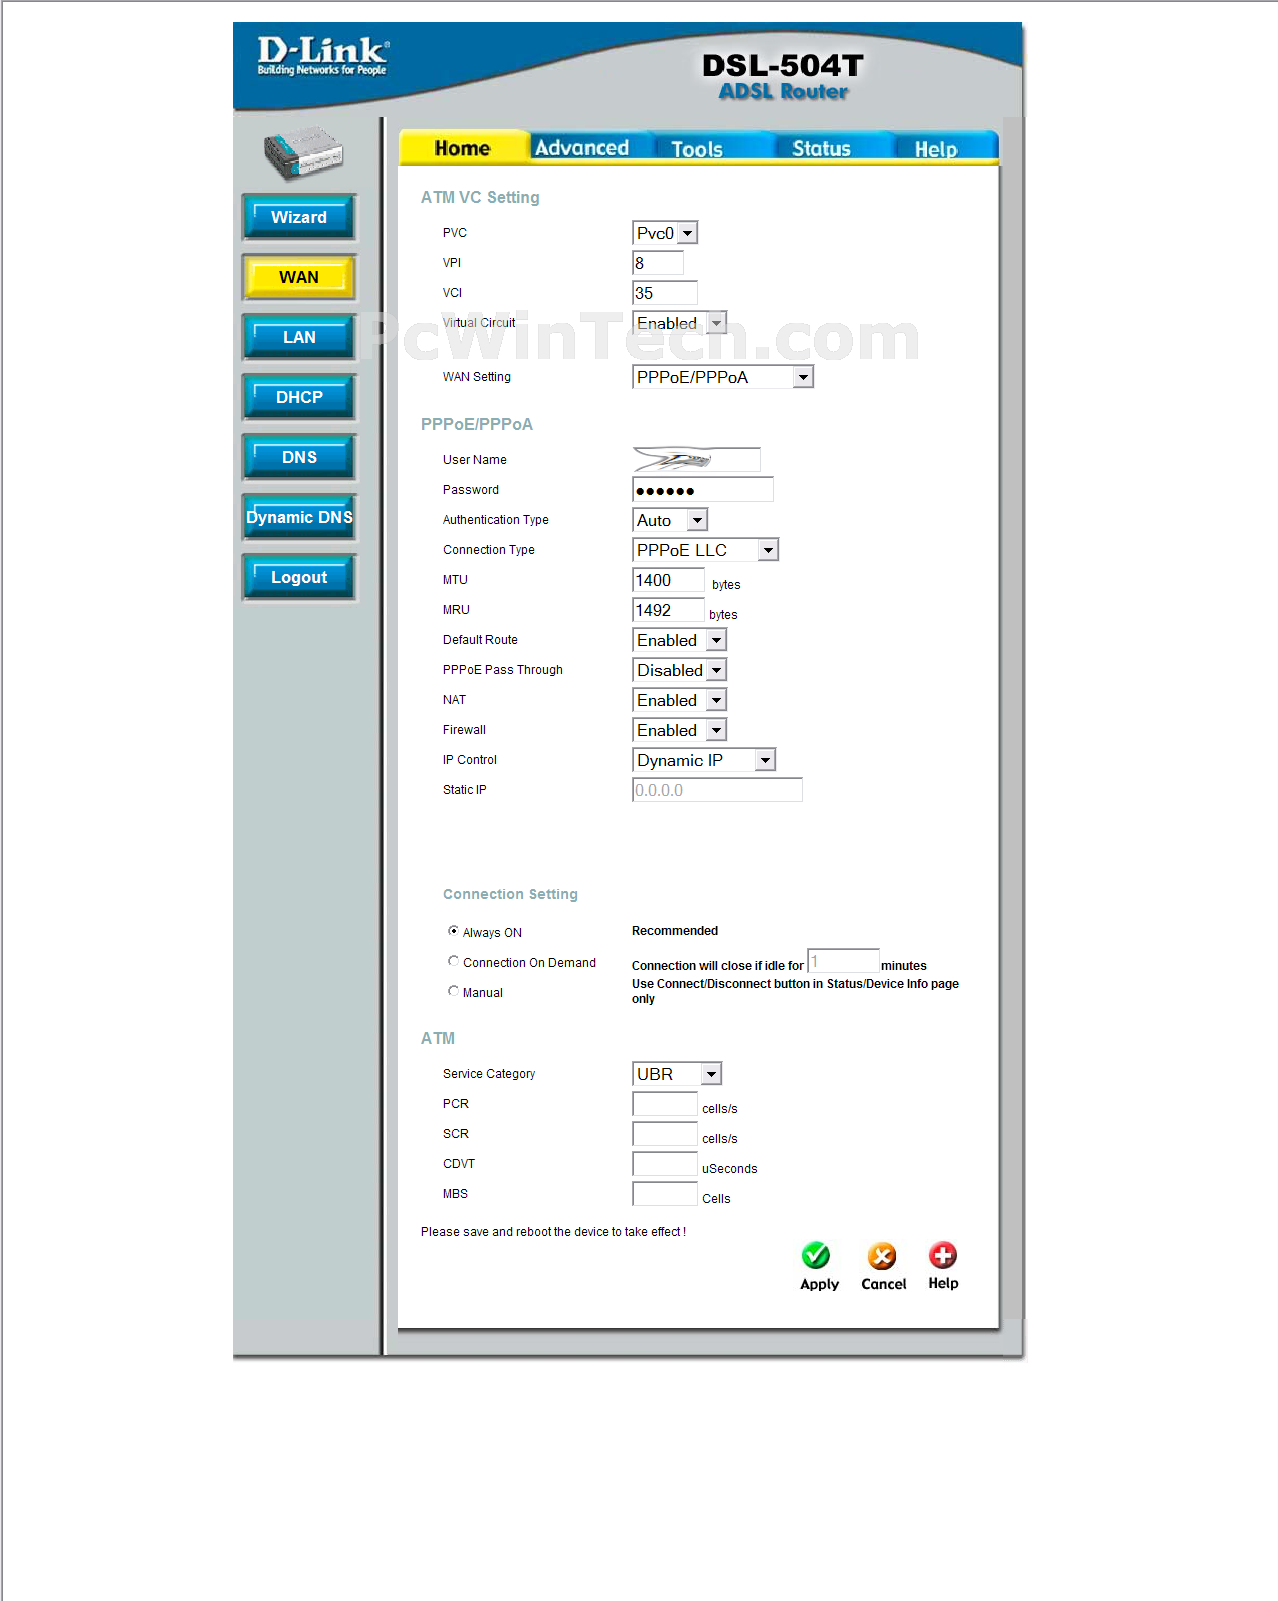1278x1601 pixels.
Task: Click the MRU input field
Action: click(x=668, y=610)
